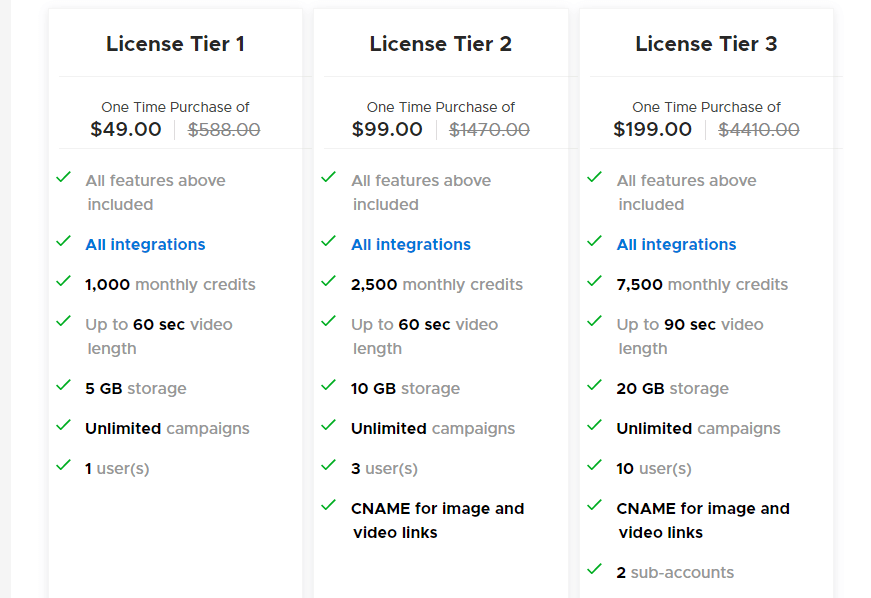Screen dimensions: 871x598
Task: Click the checkmark next to 1 user(s)
Action: coord(64,465)
